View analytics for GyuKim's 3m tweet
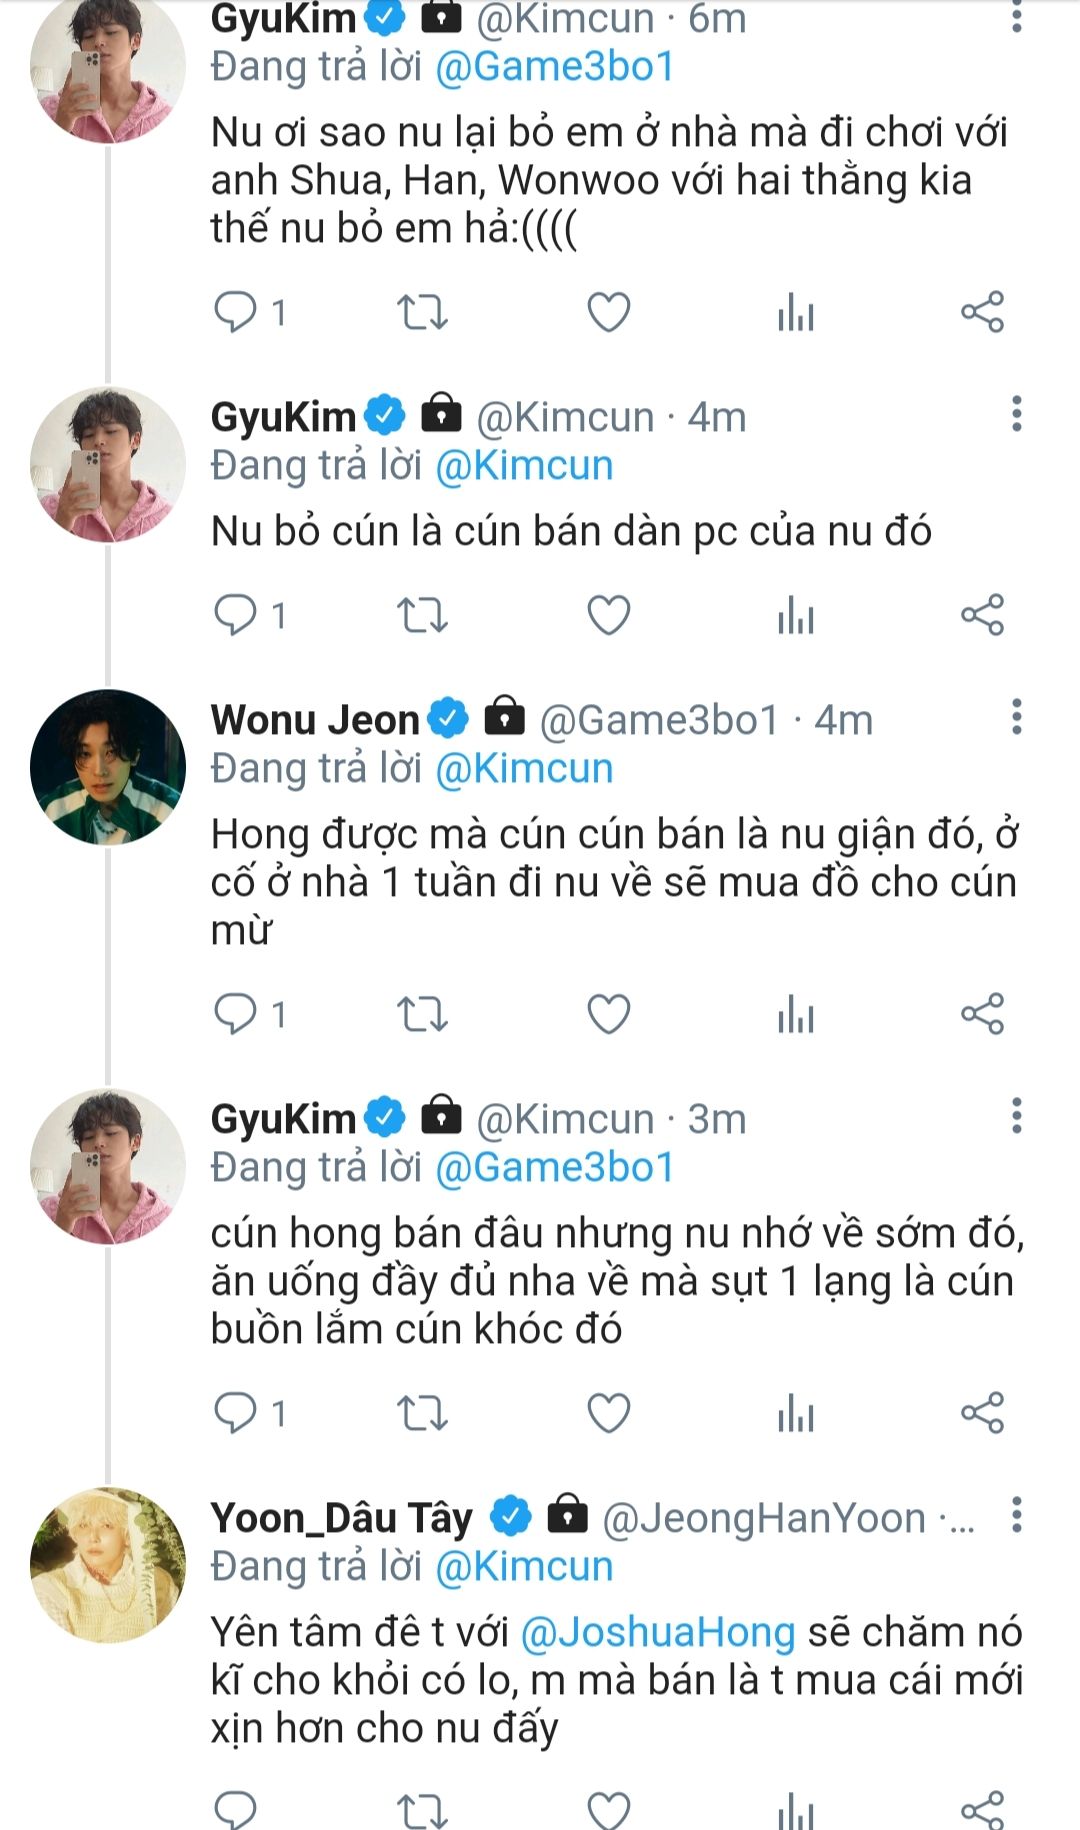The height and width of the screenshot is (1830, 1080). click(796, 1413)
